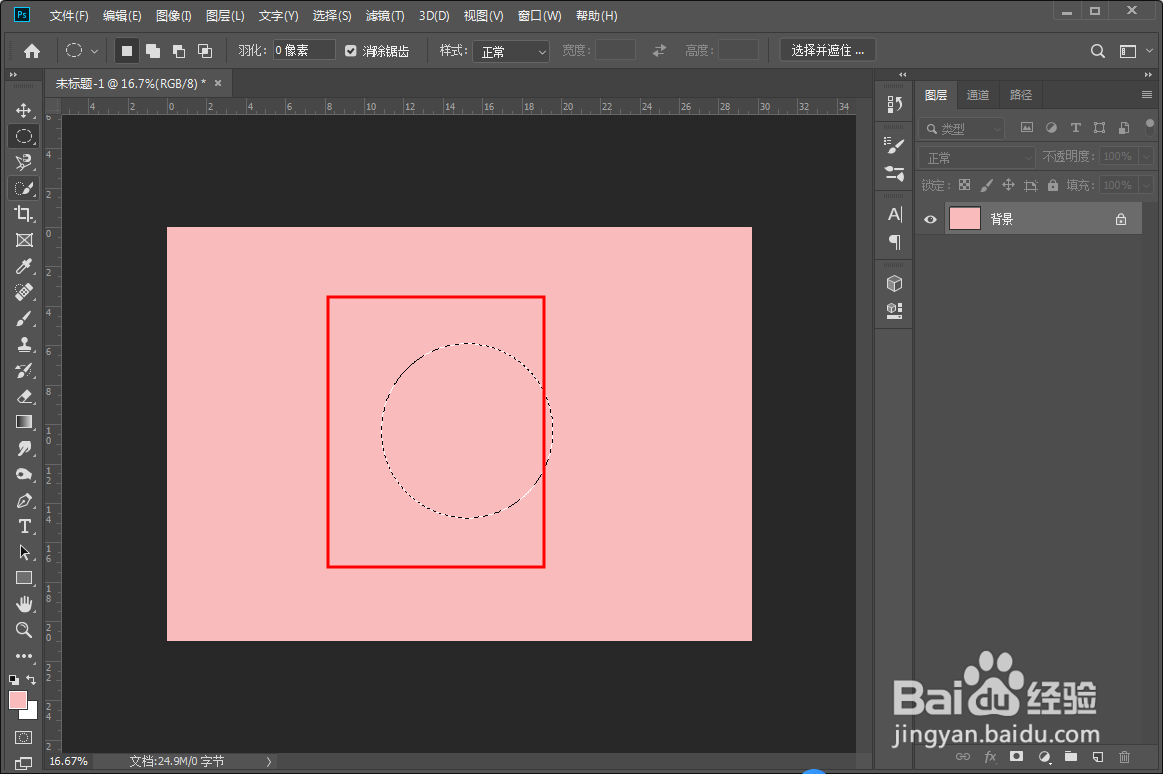
Task: Click the 选择并遮住 button
Action: click(828, 50)
